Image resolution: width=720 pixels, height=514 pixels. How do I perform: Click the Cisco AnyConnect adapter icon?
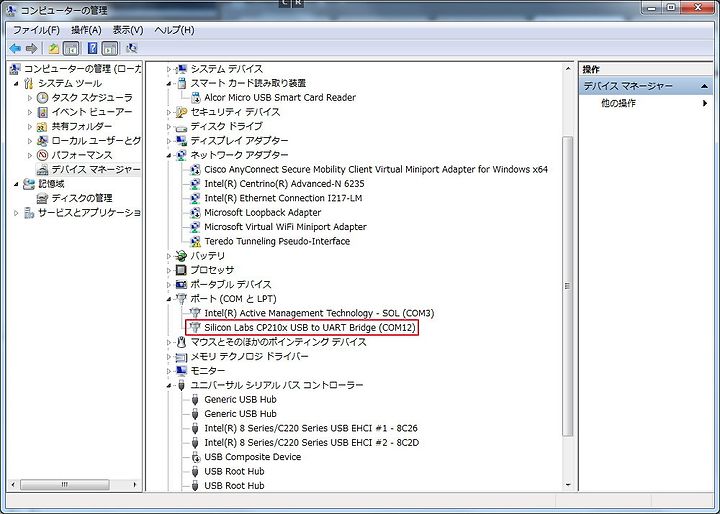pyautogui.click(x=196, y=169)
